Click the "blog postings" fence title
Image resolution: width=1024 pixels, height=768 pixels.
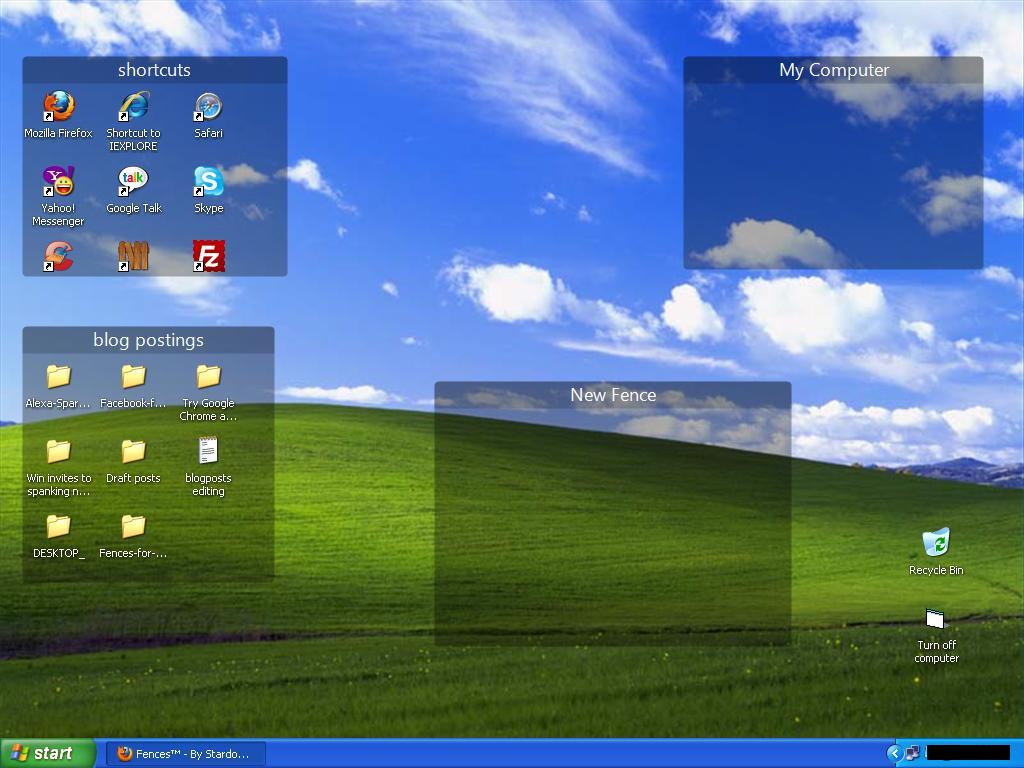[148, 340]
